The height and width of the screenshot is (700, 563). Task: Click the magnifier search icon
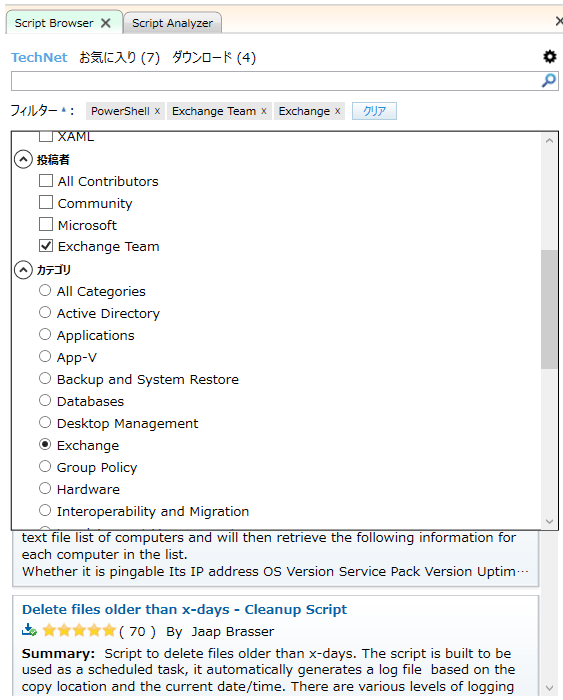[x=549, y=81]
